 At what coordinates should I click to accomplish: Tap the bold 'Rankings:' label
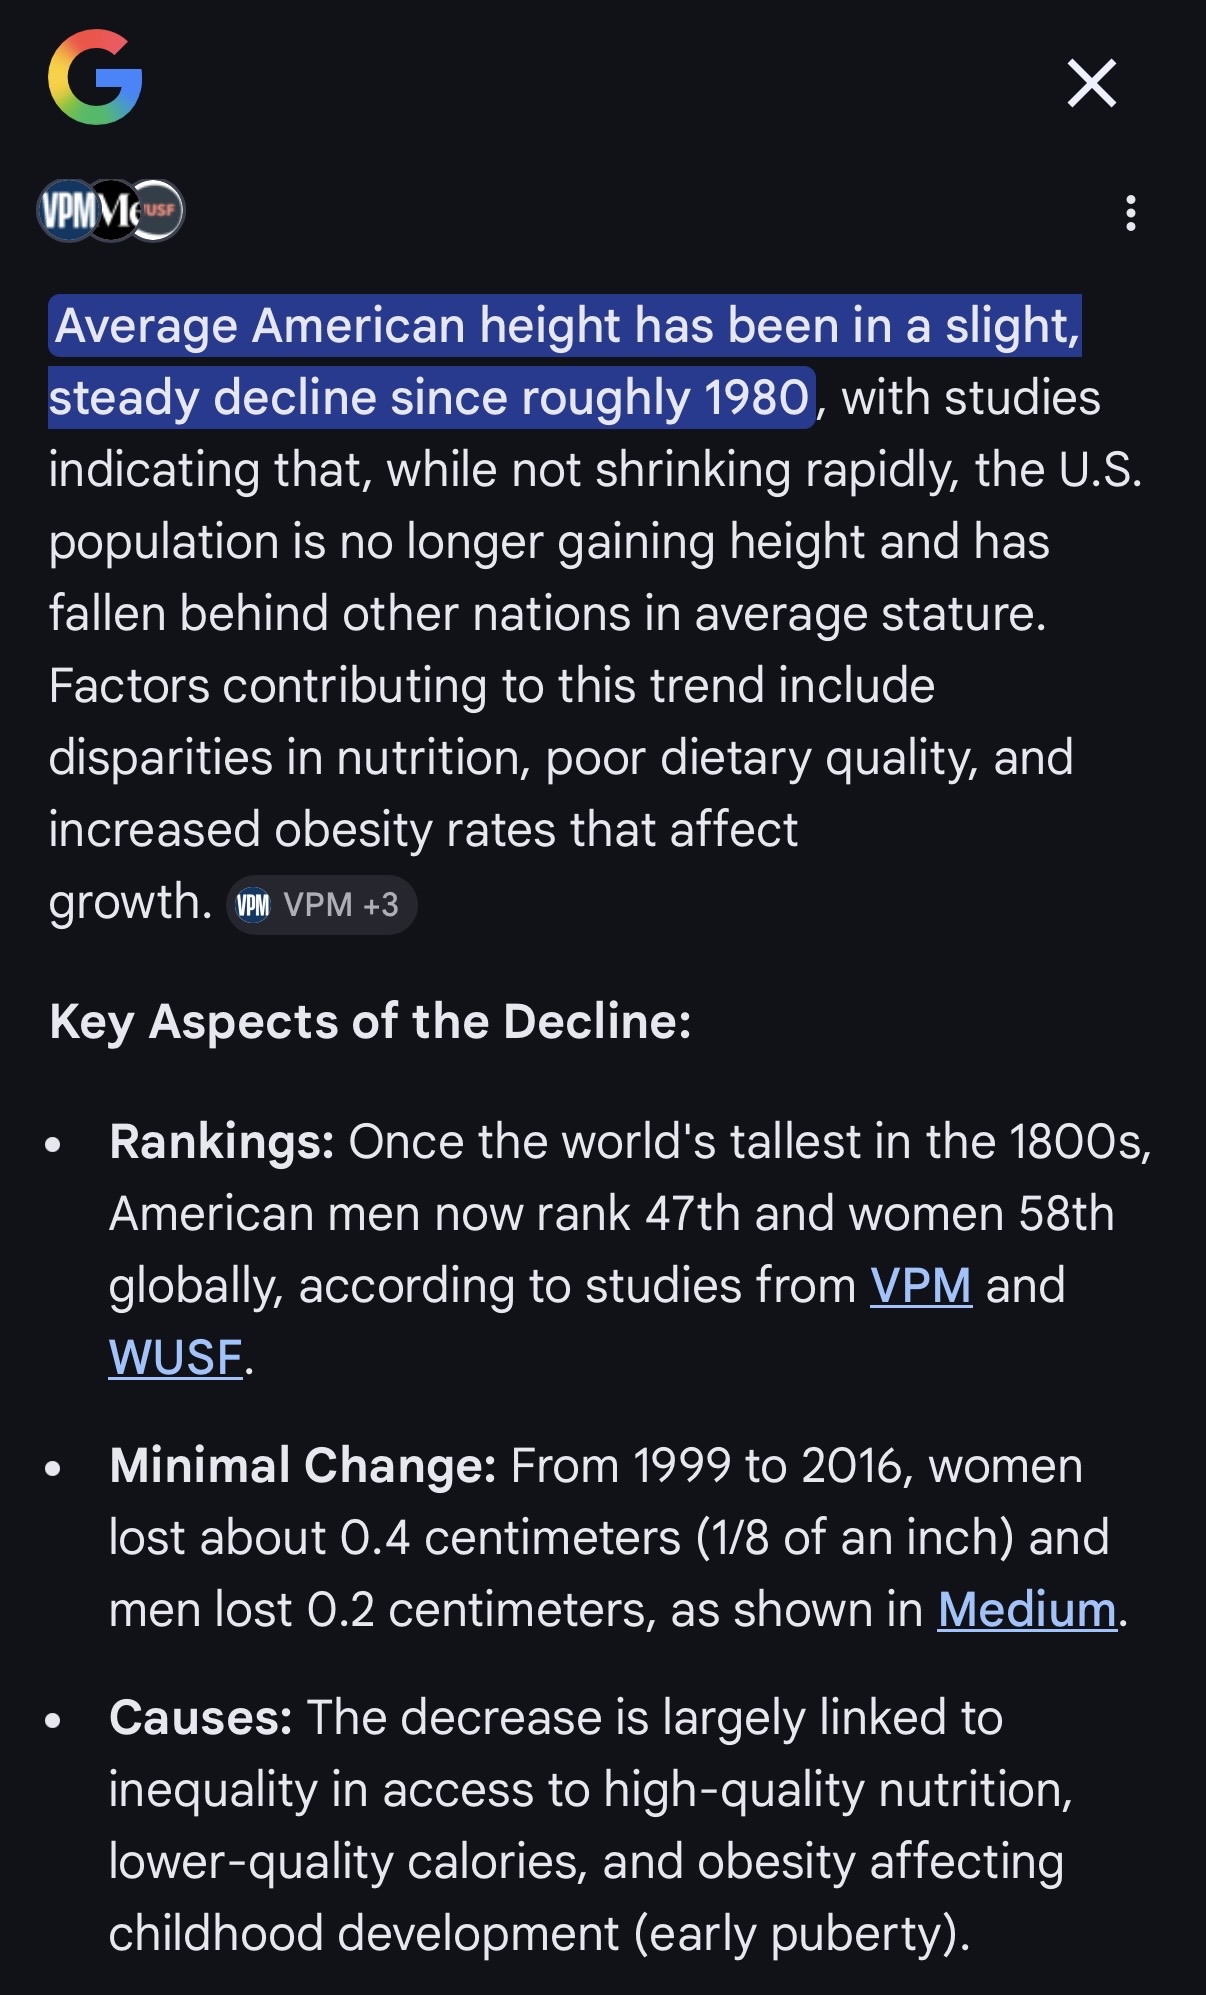pyautogui.click(x=221, y=1142)
